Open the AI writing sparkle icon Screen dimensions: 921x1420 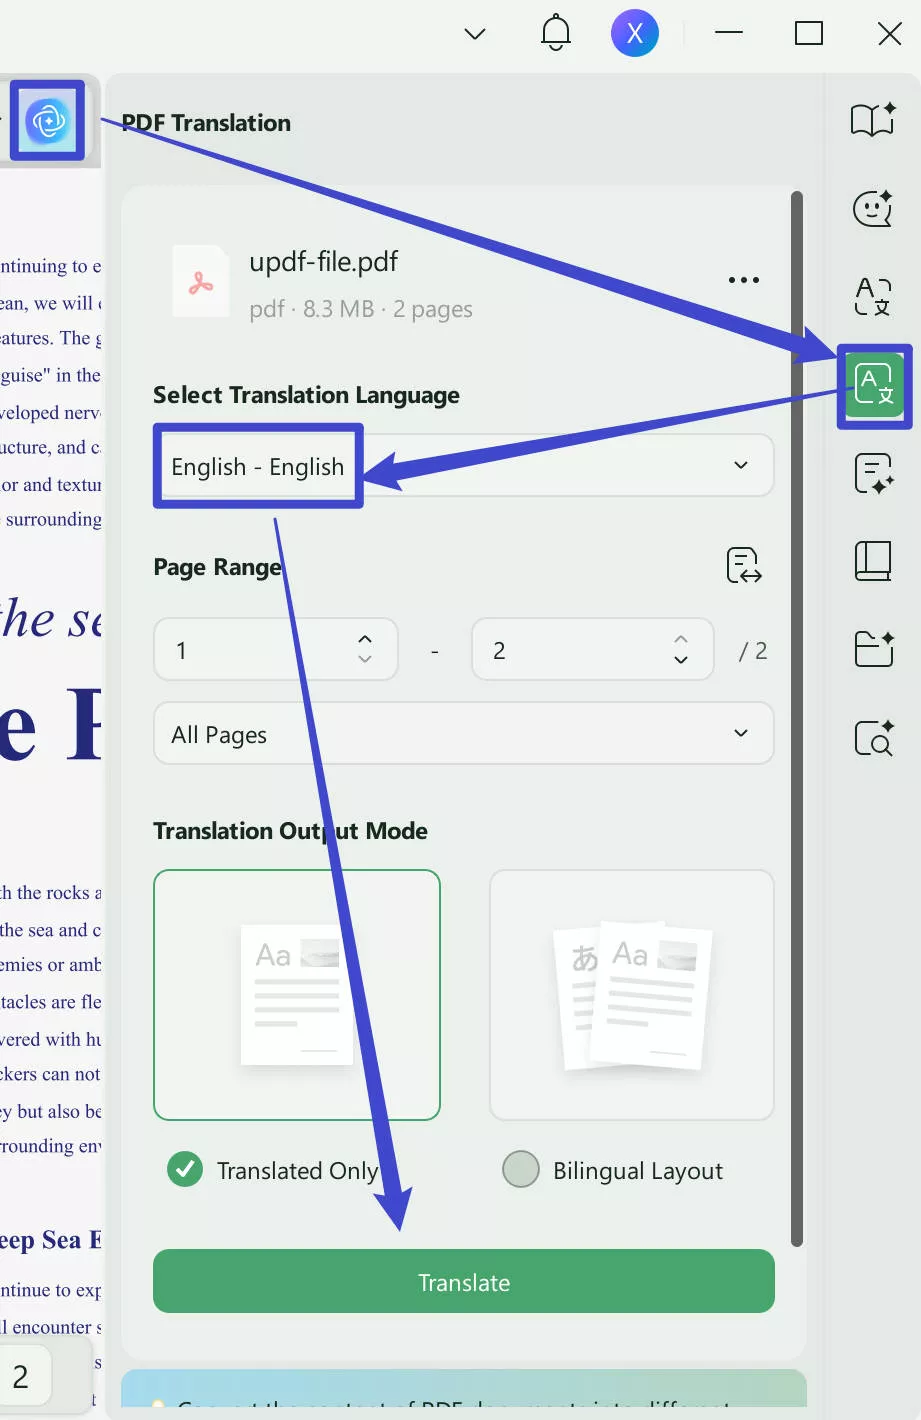[872, 473]
